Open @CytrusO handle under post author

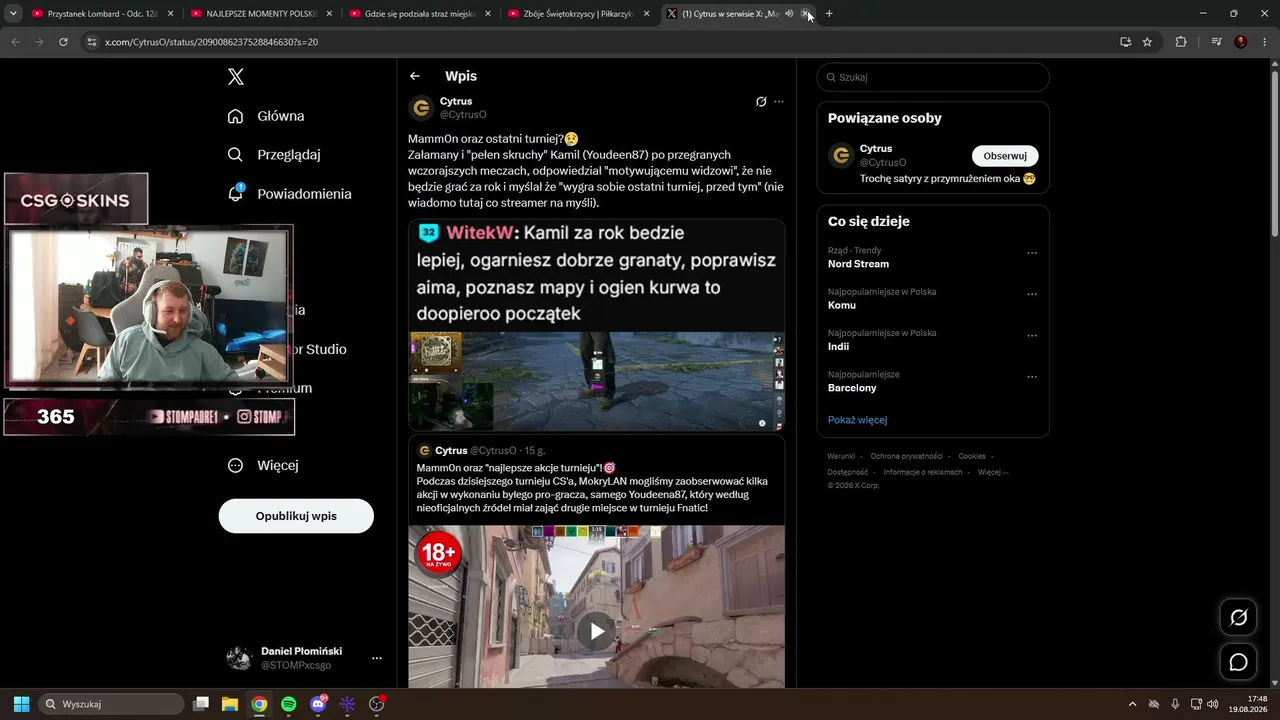pyautogui.click(x=463, y=115)
